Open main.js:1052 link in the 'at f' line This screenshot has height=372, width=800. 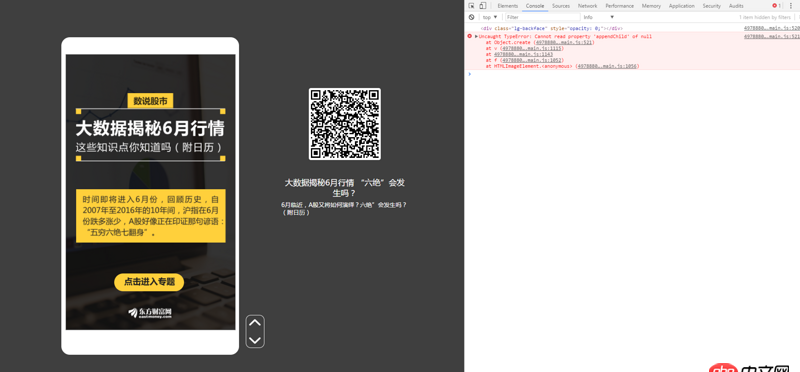(x=533, y=60)
